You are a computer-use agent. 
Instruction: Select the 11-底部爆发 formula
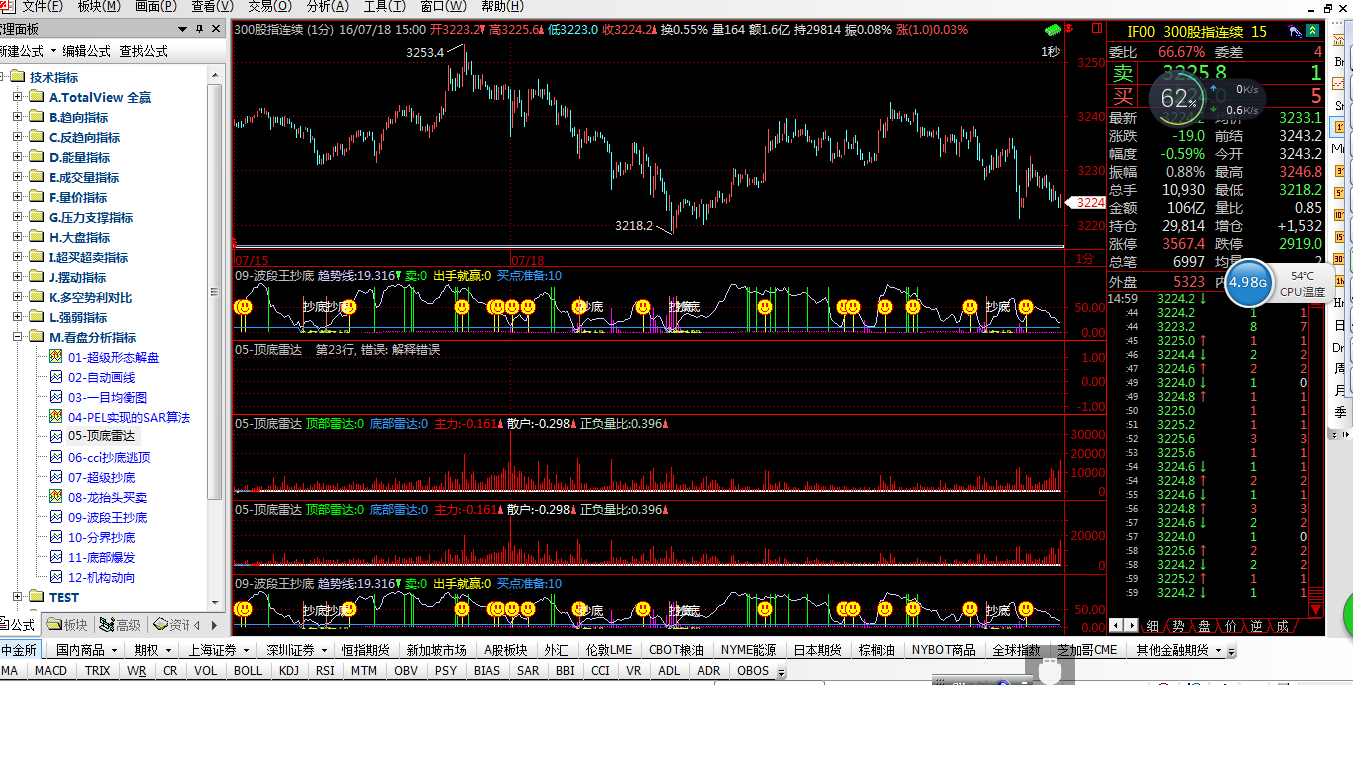click(x=101, y=557)
